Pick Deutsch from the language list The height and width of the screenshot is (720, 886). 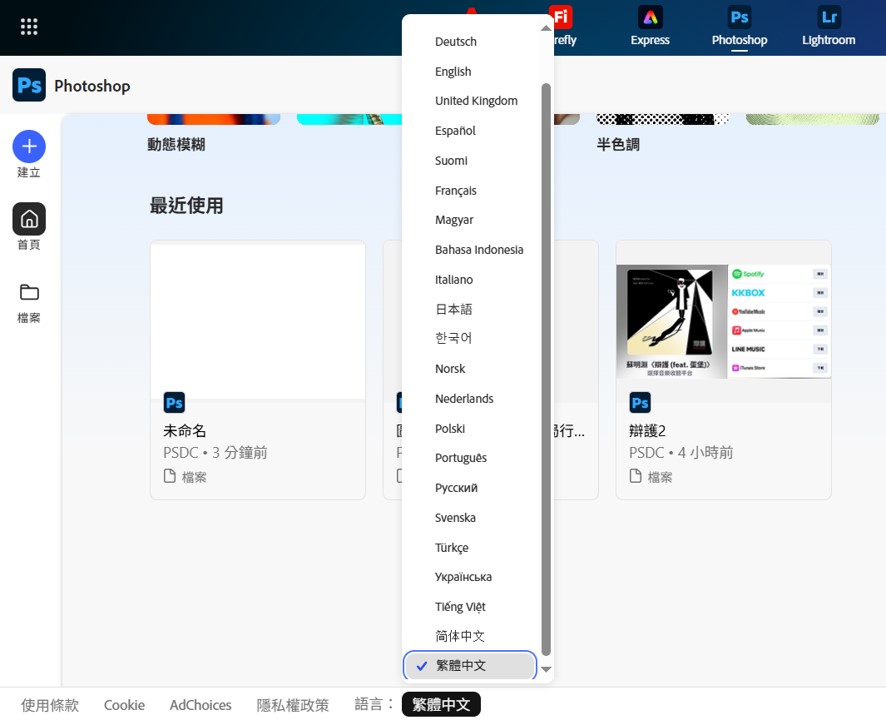click(x=456, y=42)
